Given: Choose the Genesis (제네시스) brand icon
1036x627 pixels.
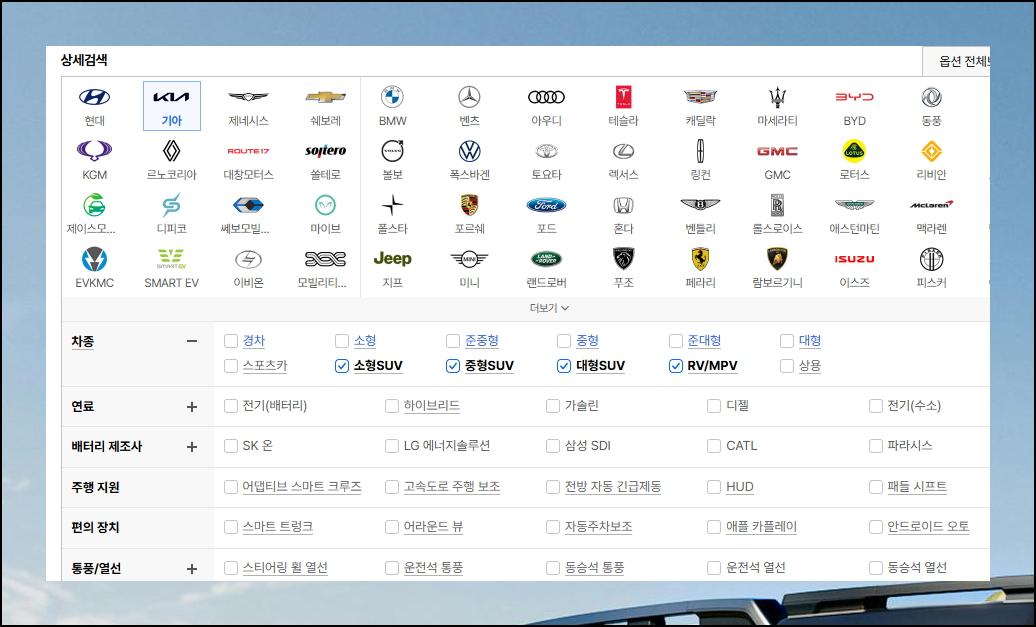Looking at the screenshot, I should (248, 97).
